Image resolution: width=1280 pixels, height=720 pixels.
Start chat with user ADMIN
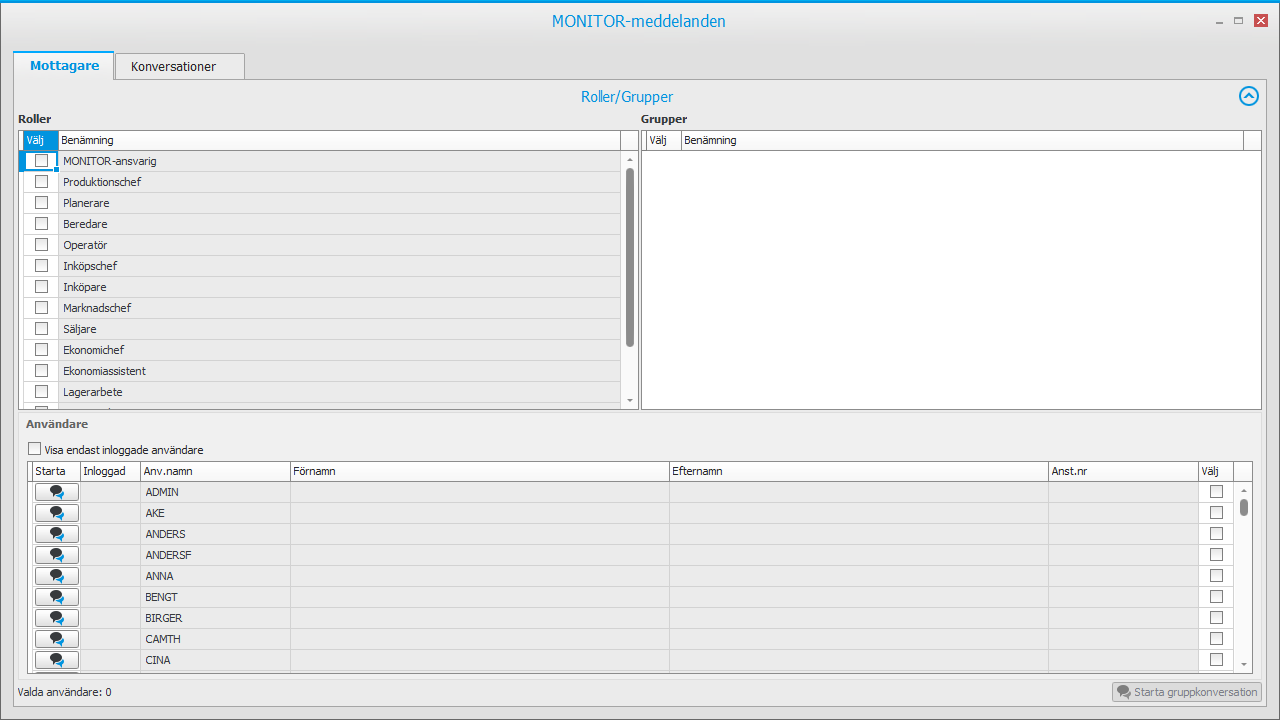(x=57, y=492)
